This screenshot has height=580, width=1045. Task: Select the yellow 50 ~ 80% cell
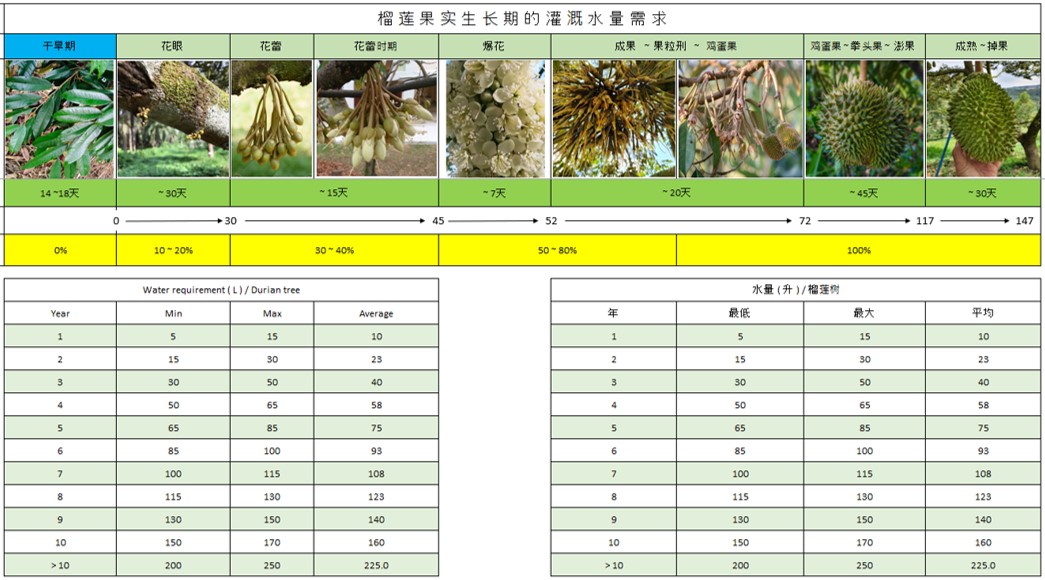point(557,250)
